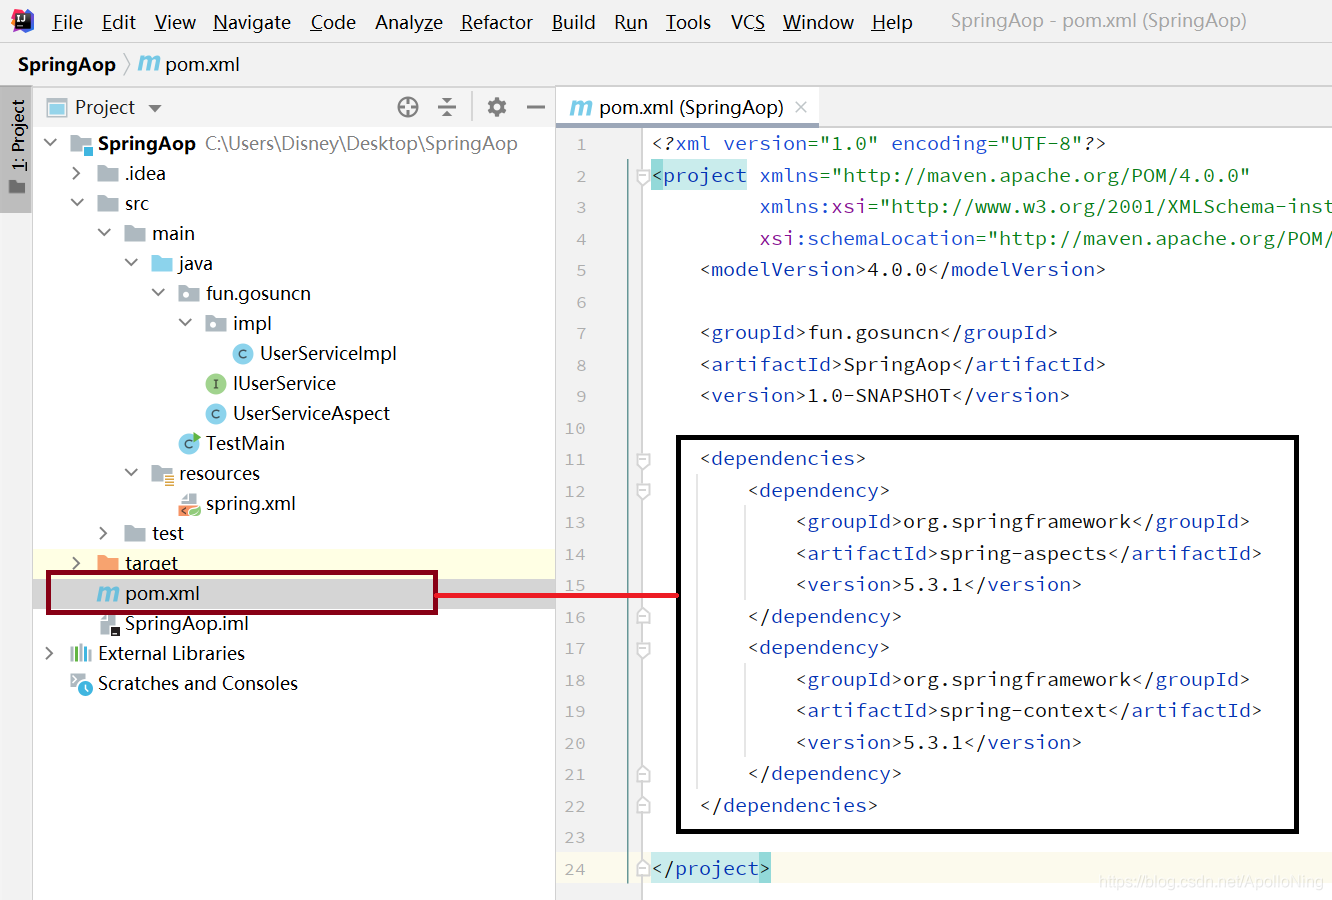This screenshot has width=1332, height=900.
Task: Click the target folder icon
Action: pyautogui.click(x=108, y=563)
